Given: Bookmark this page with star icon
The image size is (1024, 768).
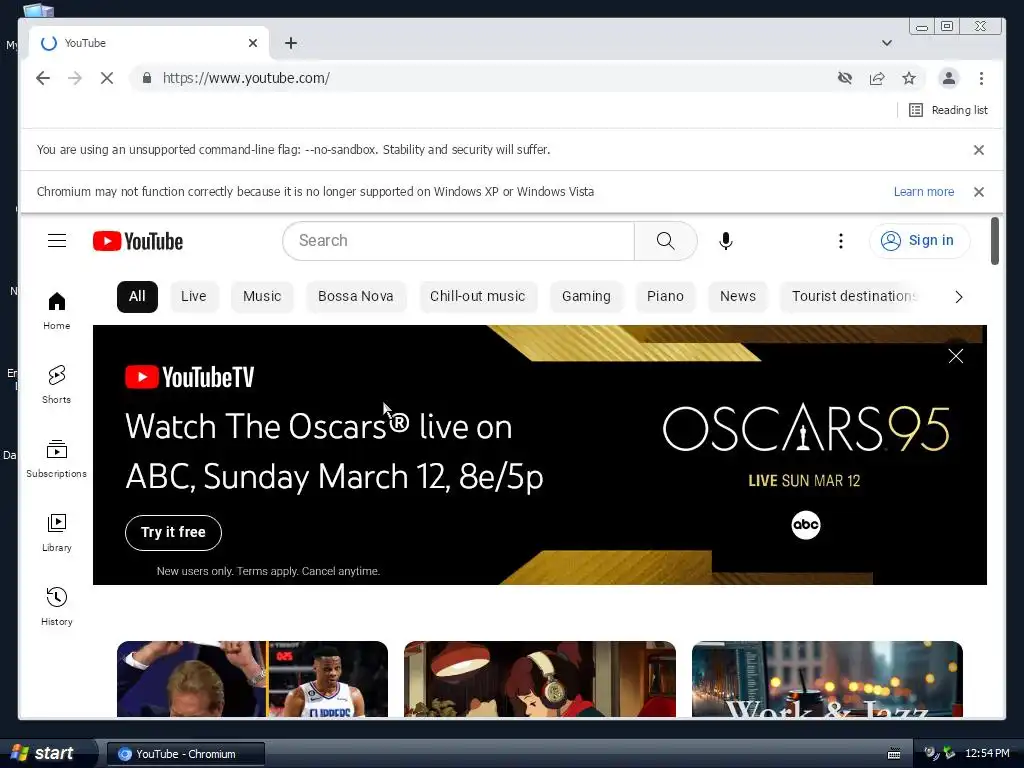Looking at the screenshot, I should click(909, 78).
